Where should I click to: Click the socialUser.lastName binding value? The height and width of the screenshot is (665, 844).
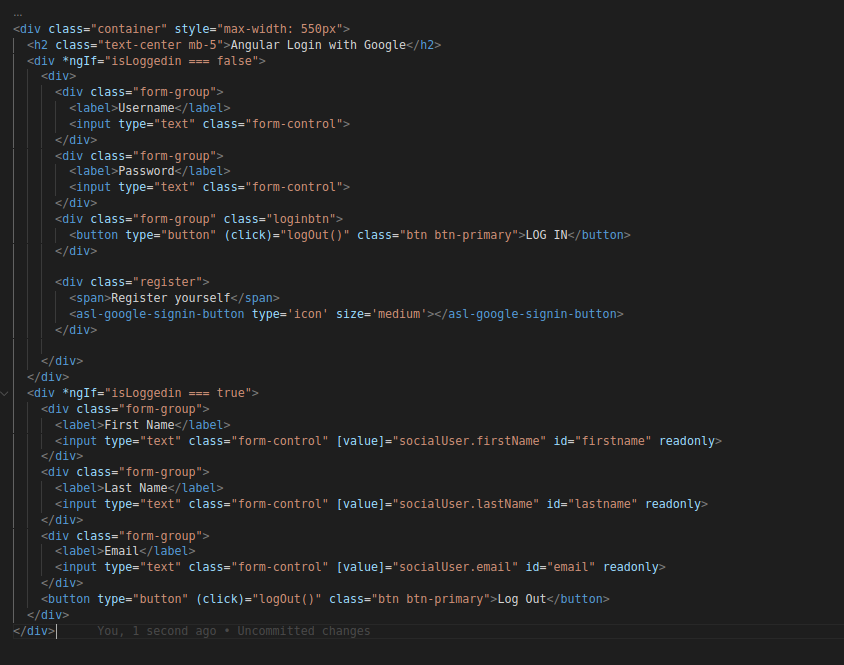point(466,504)
